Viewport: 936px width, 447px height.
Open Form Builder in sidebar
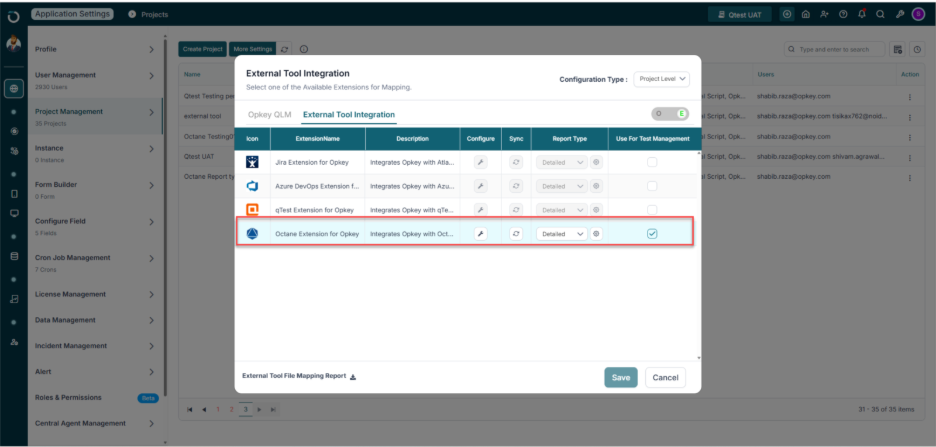[95, 190]
